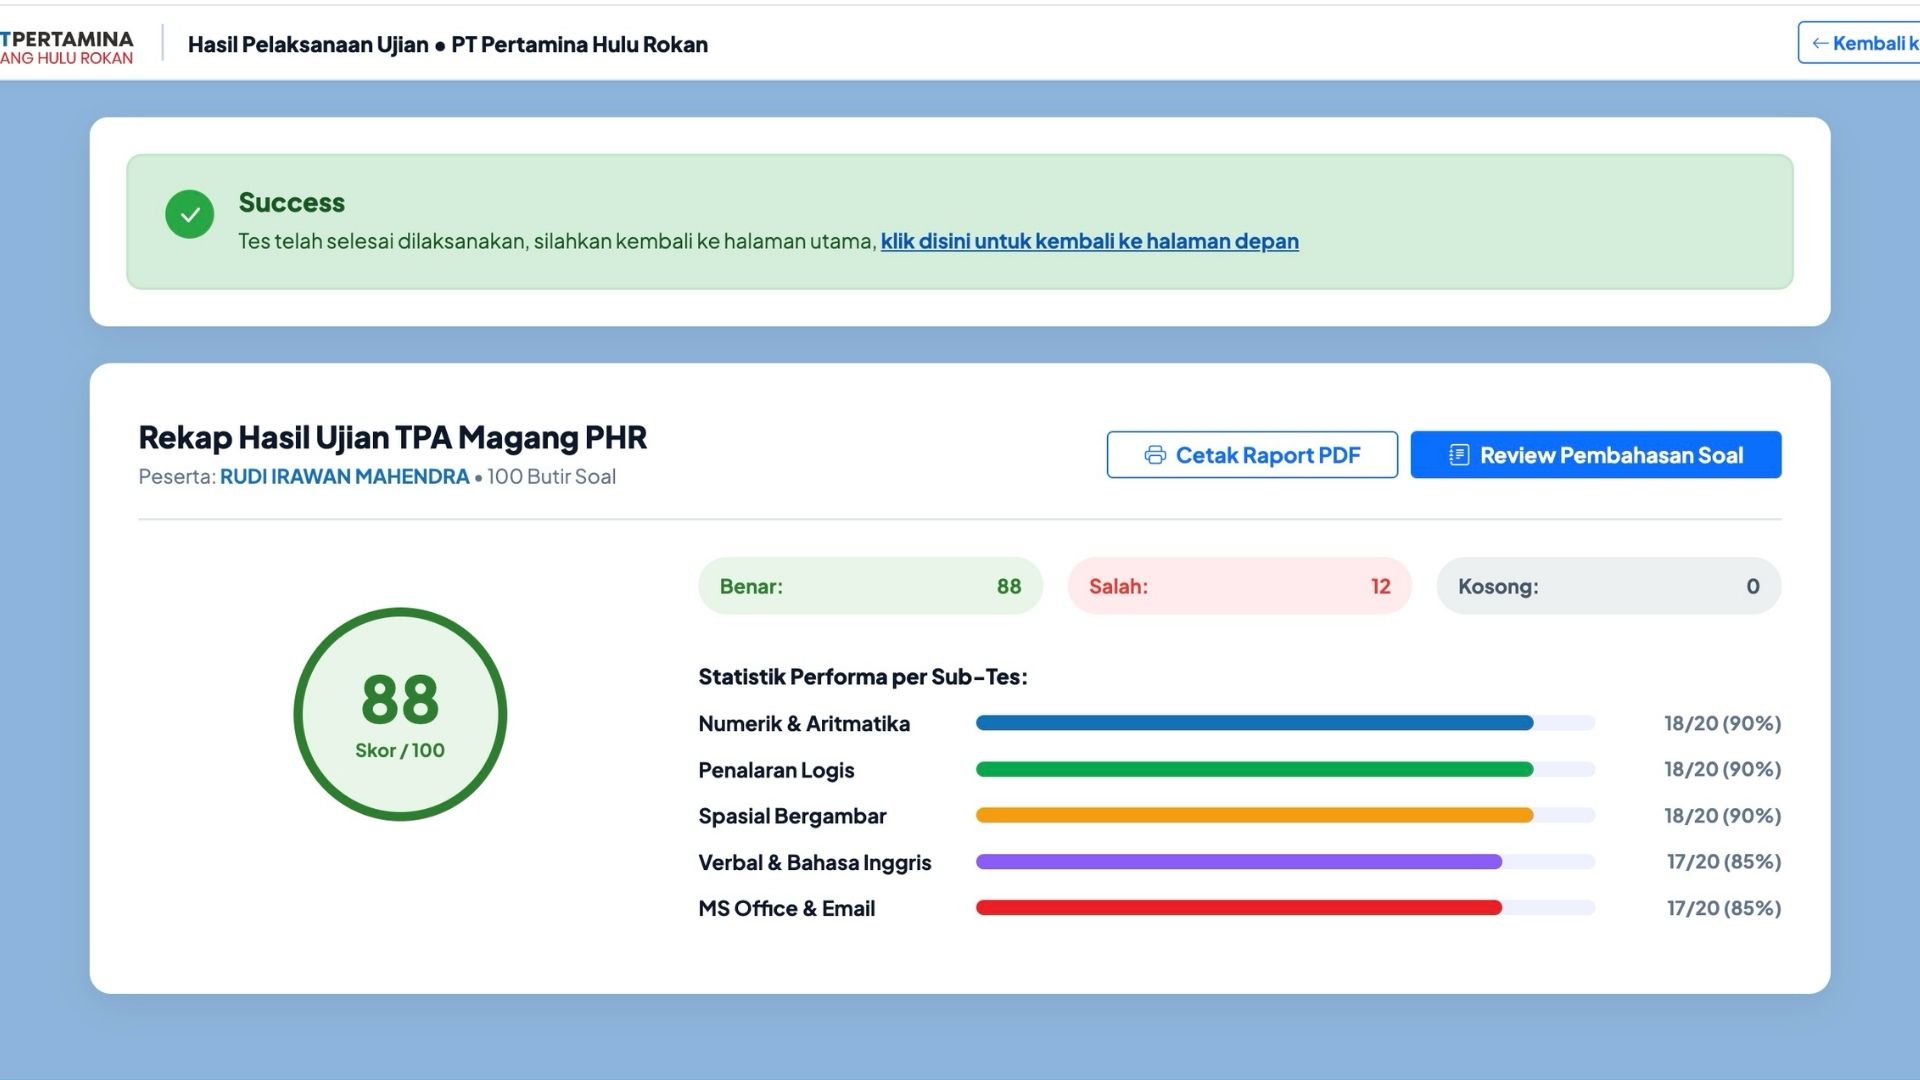The image size is (1920, 1080).
Task: Click the green success checkmark icon
Action: click(190, 214)
